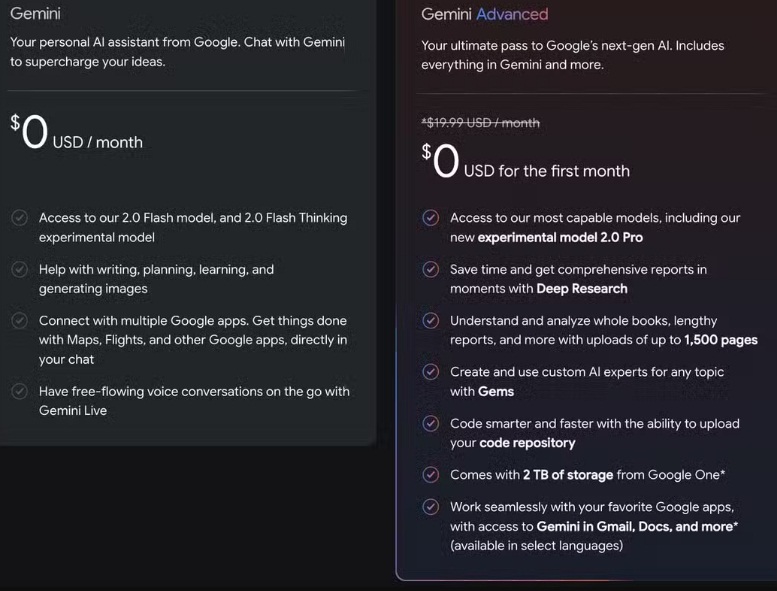Click the bold Deep Research text
The height and width of the screenshot is (591, 777).
pos(582,289)
